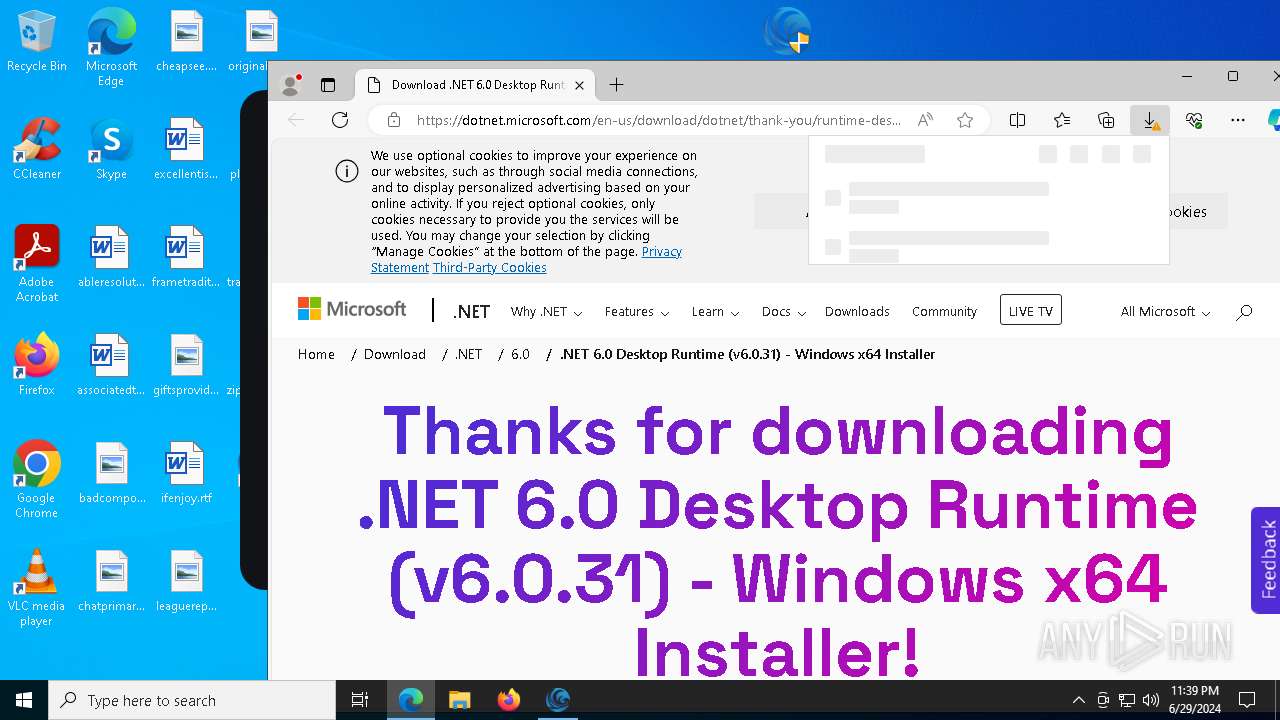Launch the CCleaner desktop icon

pos(37,150)
